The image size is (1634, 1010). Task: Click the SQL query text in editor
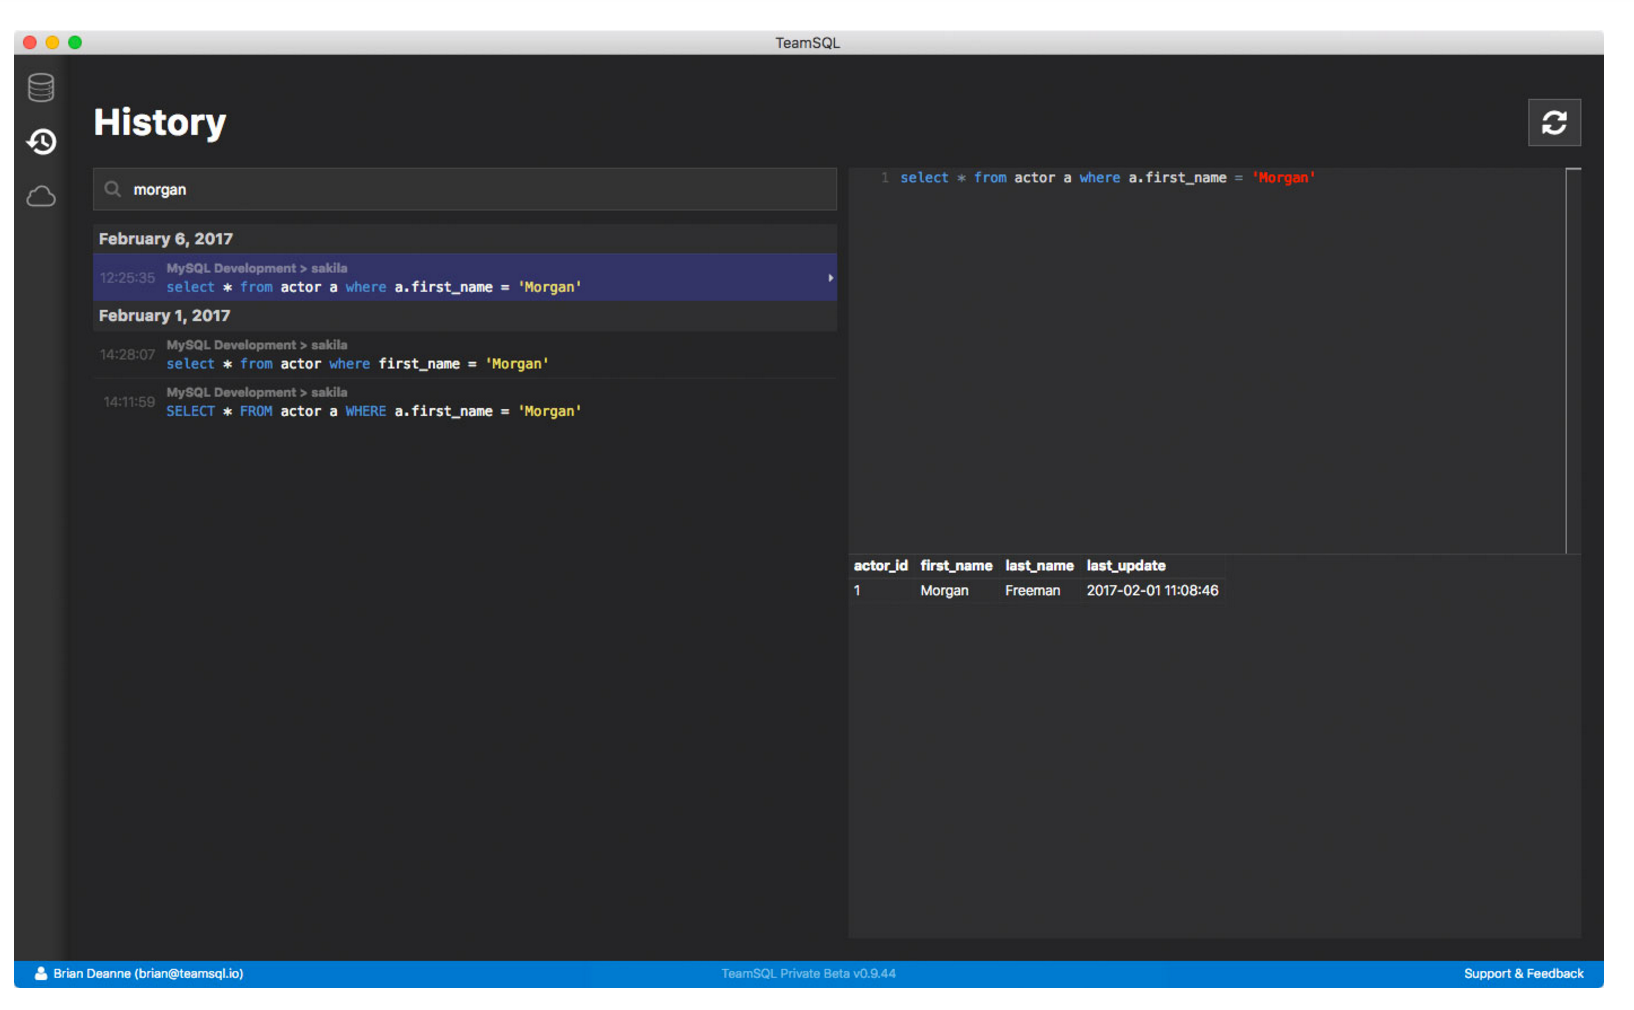[x=1107, y=178]
